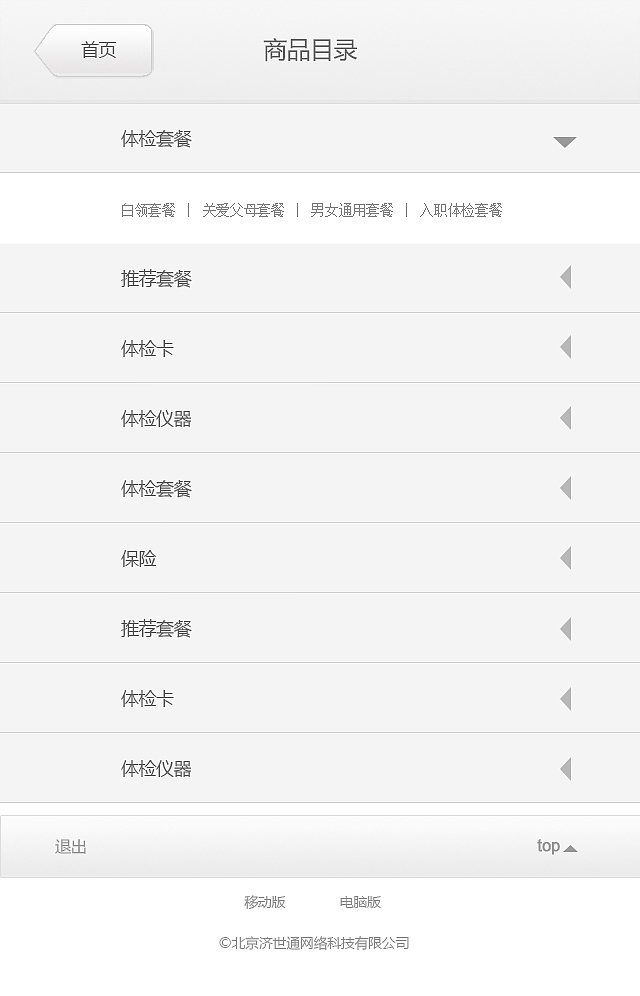Viewport: 640px width, 996px height.
Task: Collapse 体检套餐 using its down arrow
Action: click(565, 140)
